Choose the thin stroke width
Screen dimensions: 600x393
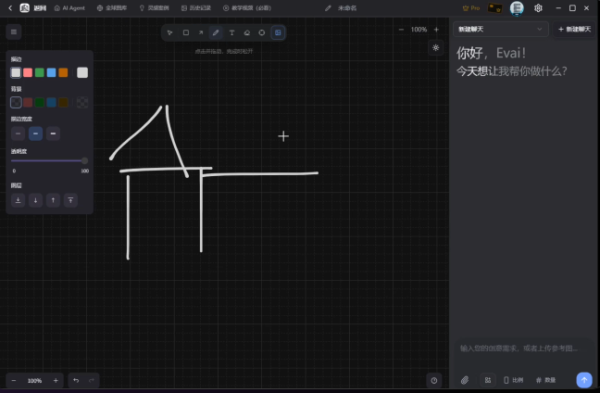(x=18, y=134)
